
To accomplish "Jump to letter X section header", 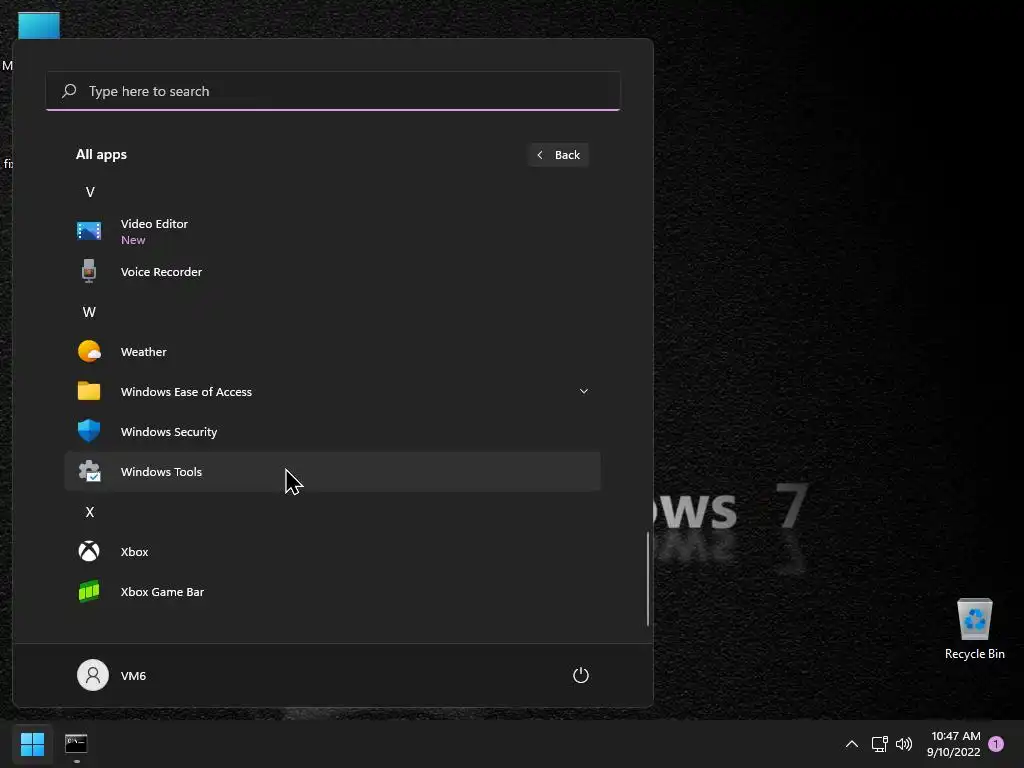I will point(90,512).
